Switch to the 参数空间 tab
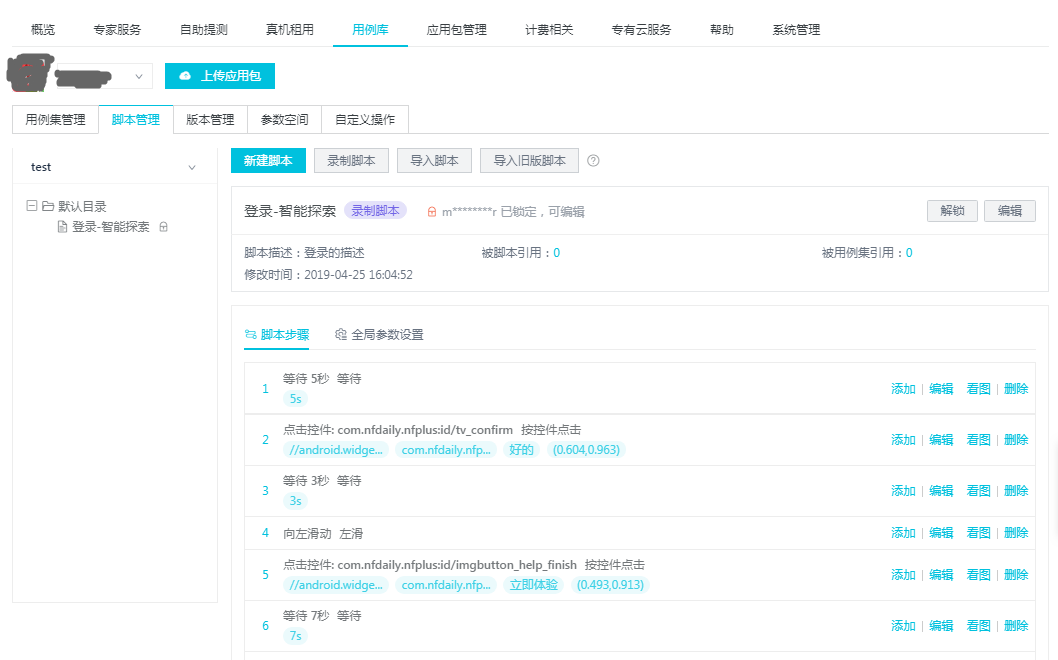 coord(284,120)
